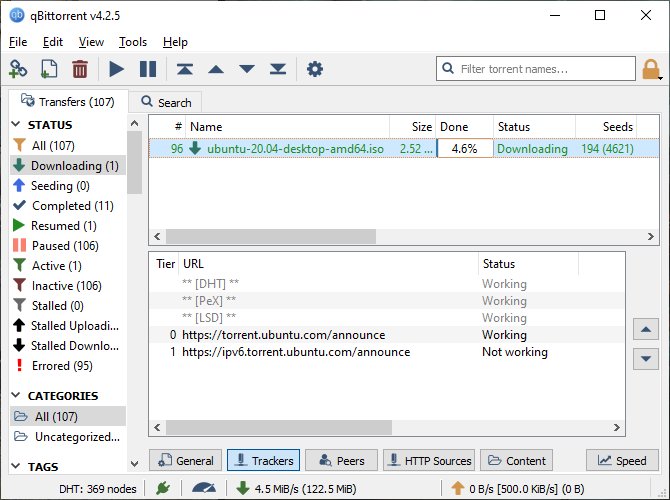
Task: Toggle alternative speed limits speedometer icon
Action: (x=204, y=488)
